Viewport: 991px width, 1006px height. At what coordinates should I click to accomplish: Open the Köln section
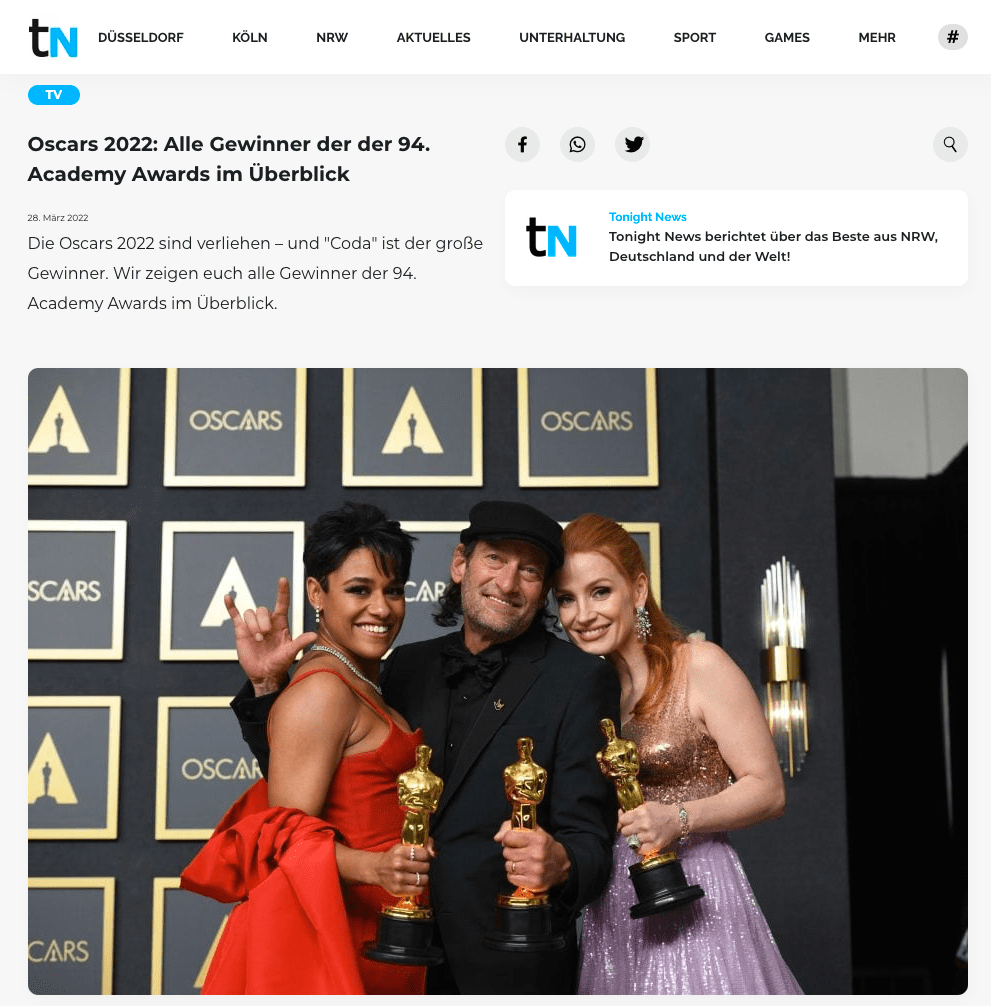coord(250,38)
